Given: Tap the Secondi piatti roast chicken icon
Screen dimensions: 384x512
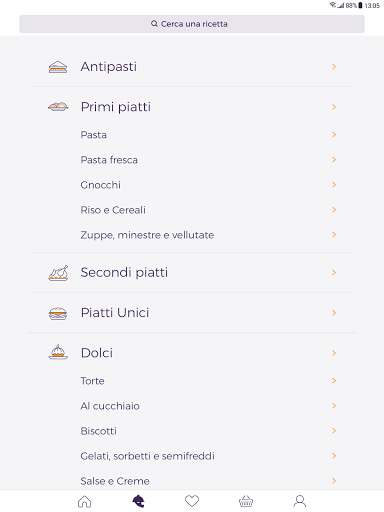Looking at the screenshot, I should 58,273.
